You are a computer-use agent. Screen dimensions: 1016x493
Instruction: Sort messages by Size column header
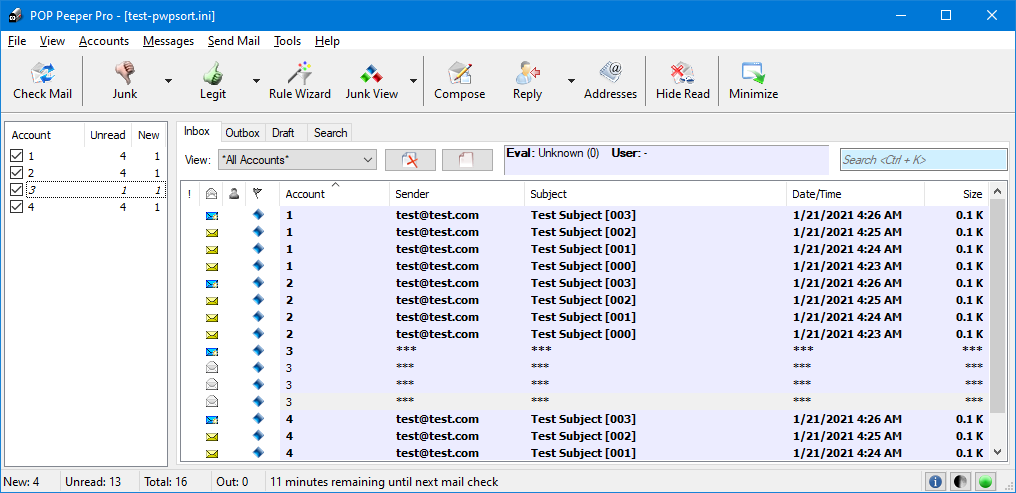click(x=956, y=194)
